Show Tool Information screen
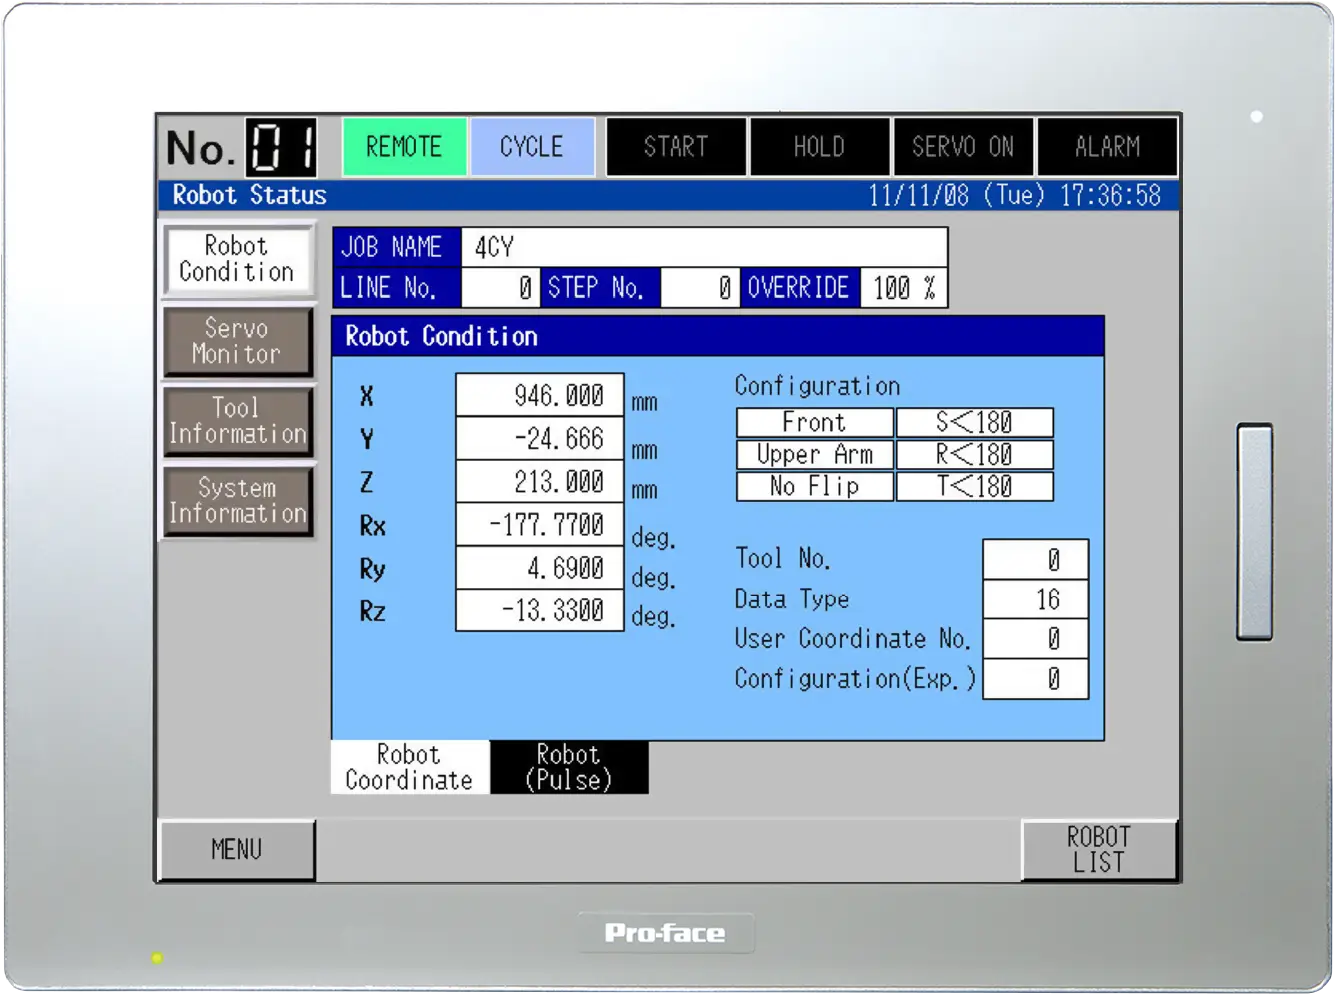 point(238,421)
